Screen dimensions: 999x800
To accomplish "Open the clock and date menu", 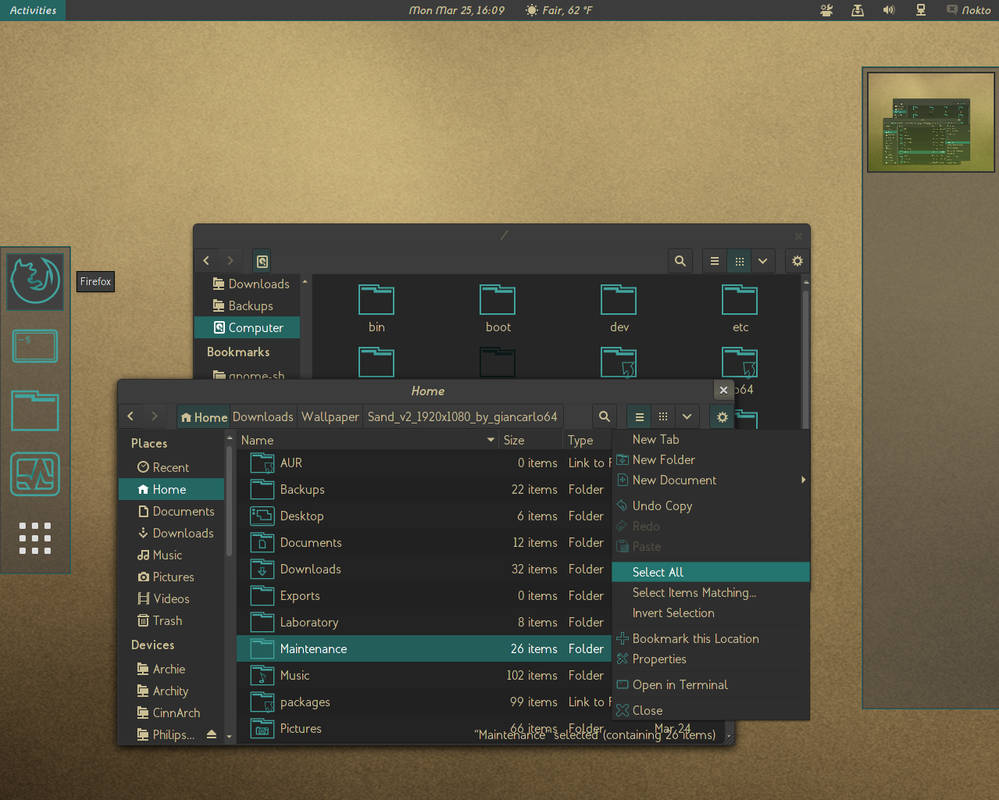I will 457,10.
